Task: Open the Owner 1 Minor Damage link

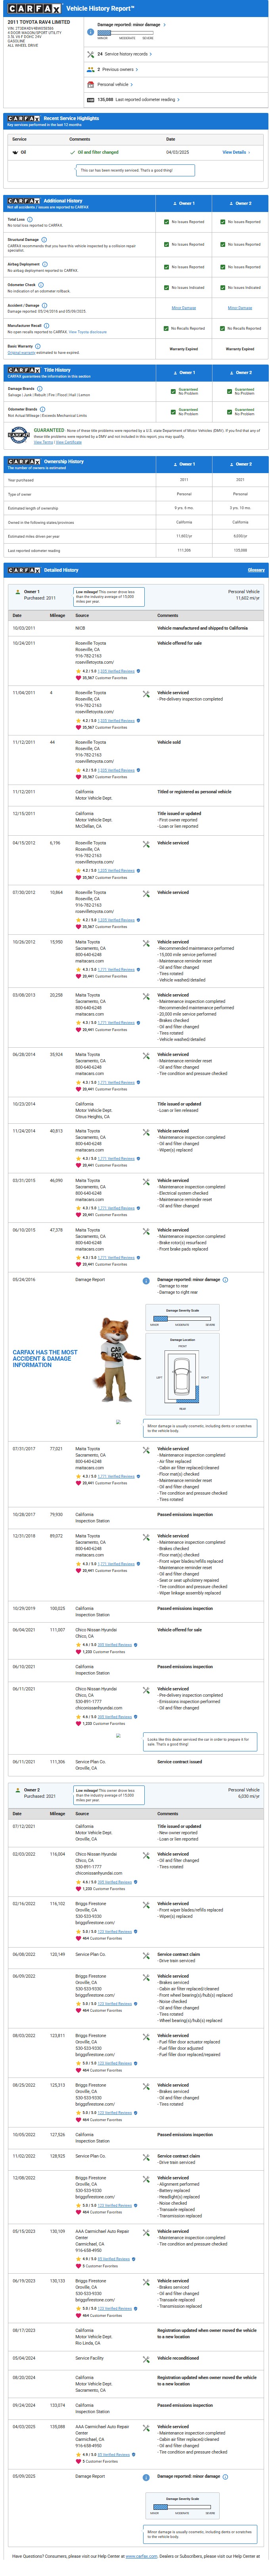Action: (184, 308)
